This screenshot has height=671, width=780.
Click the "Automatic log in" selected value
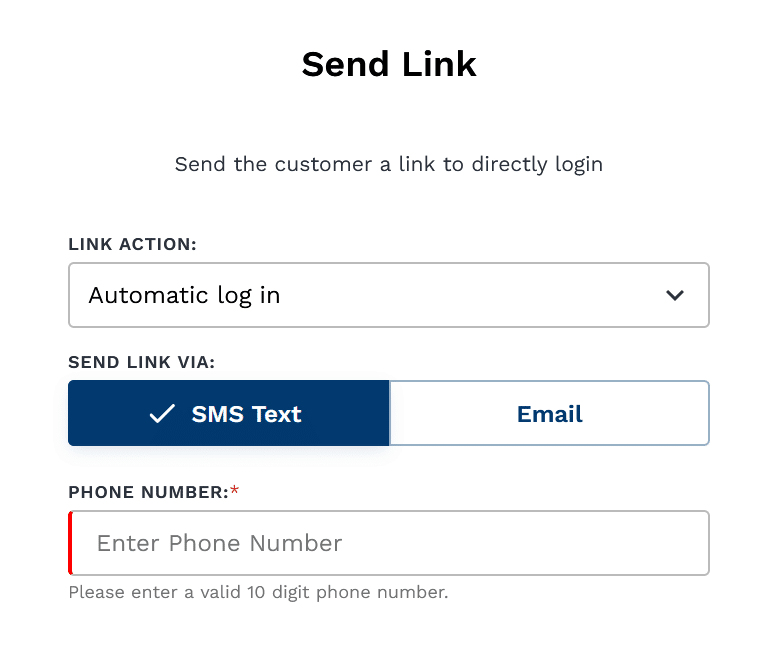[x=184, y=296]
